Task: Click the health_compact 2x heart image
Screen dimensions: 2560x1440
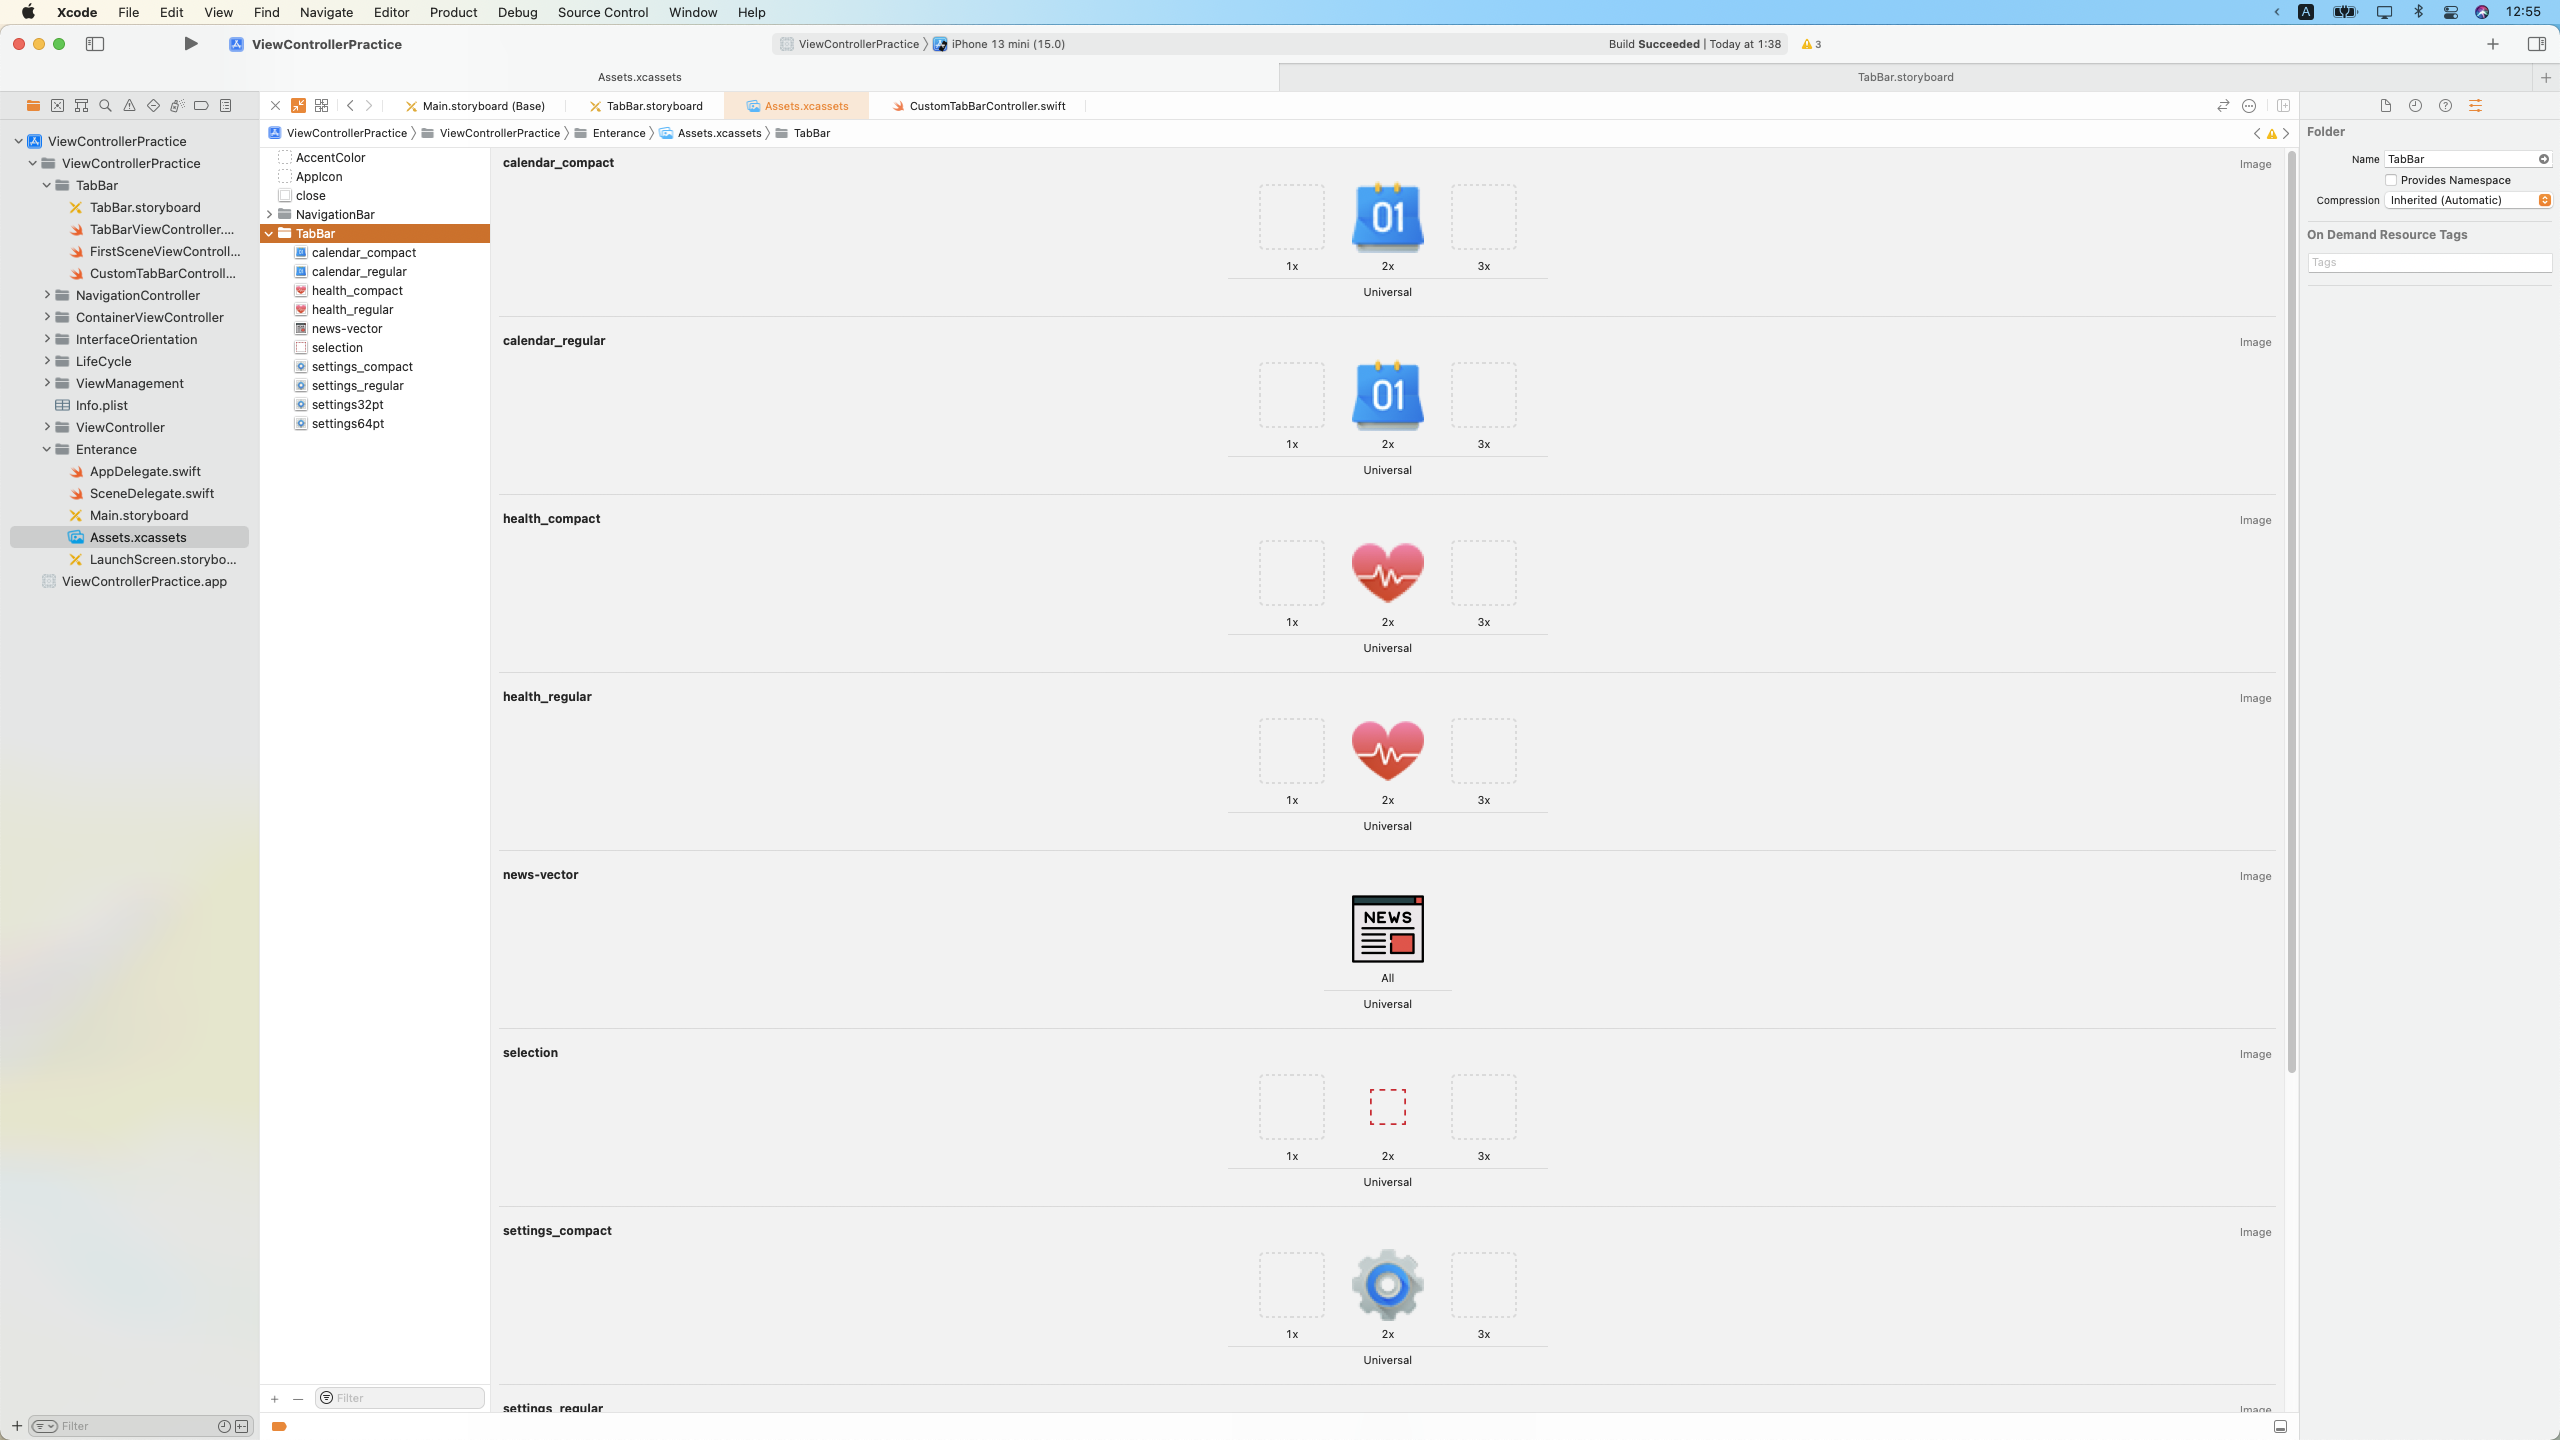Action: 1387,573
